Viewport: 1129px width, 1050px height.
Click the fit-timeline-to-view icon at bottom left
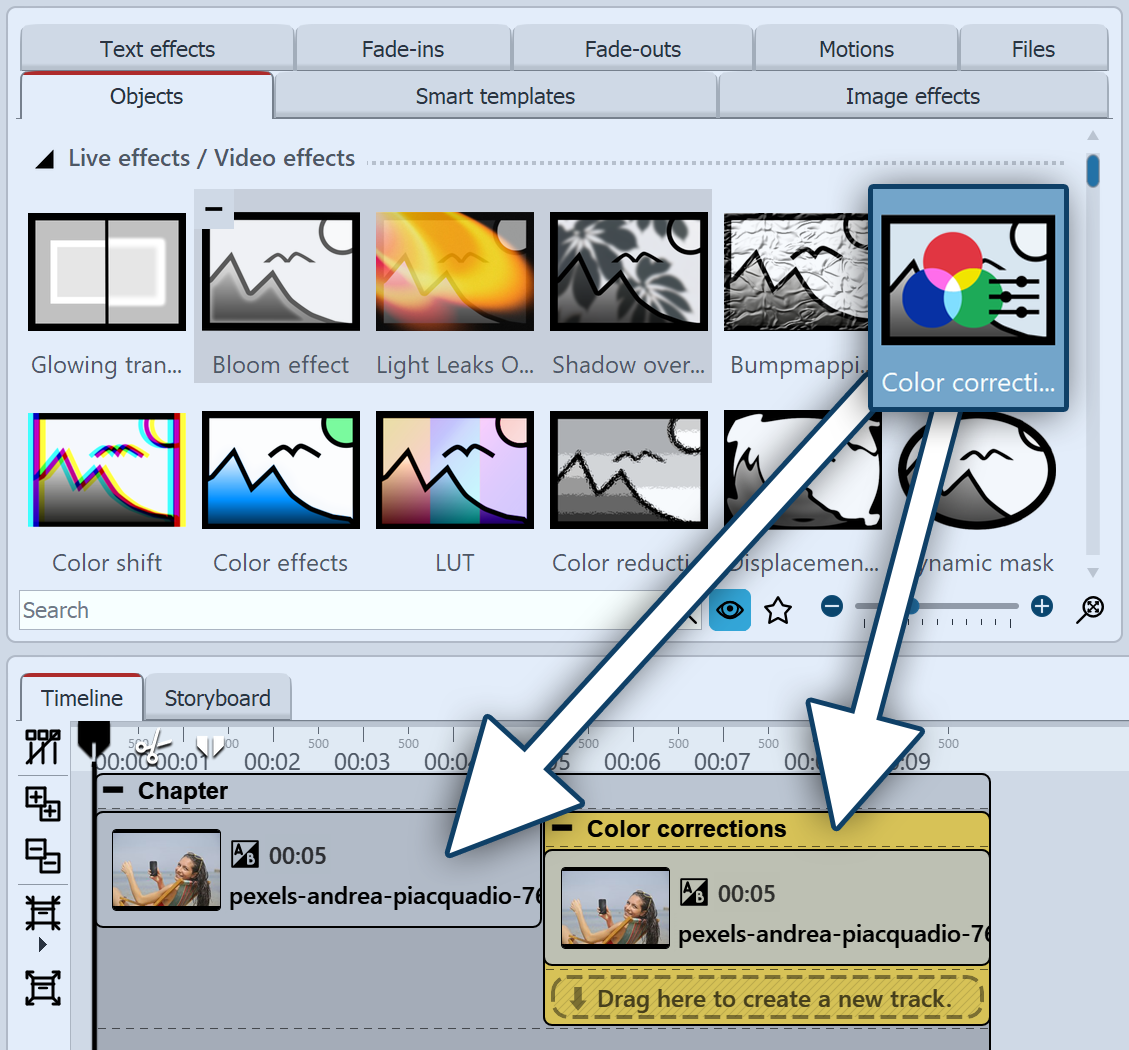click(43, 988)
